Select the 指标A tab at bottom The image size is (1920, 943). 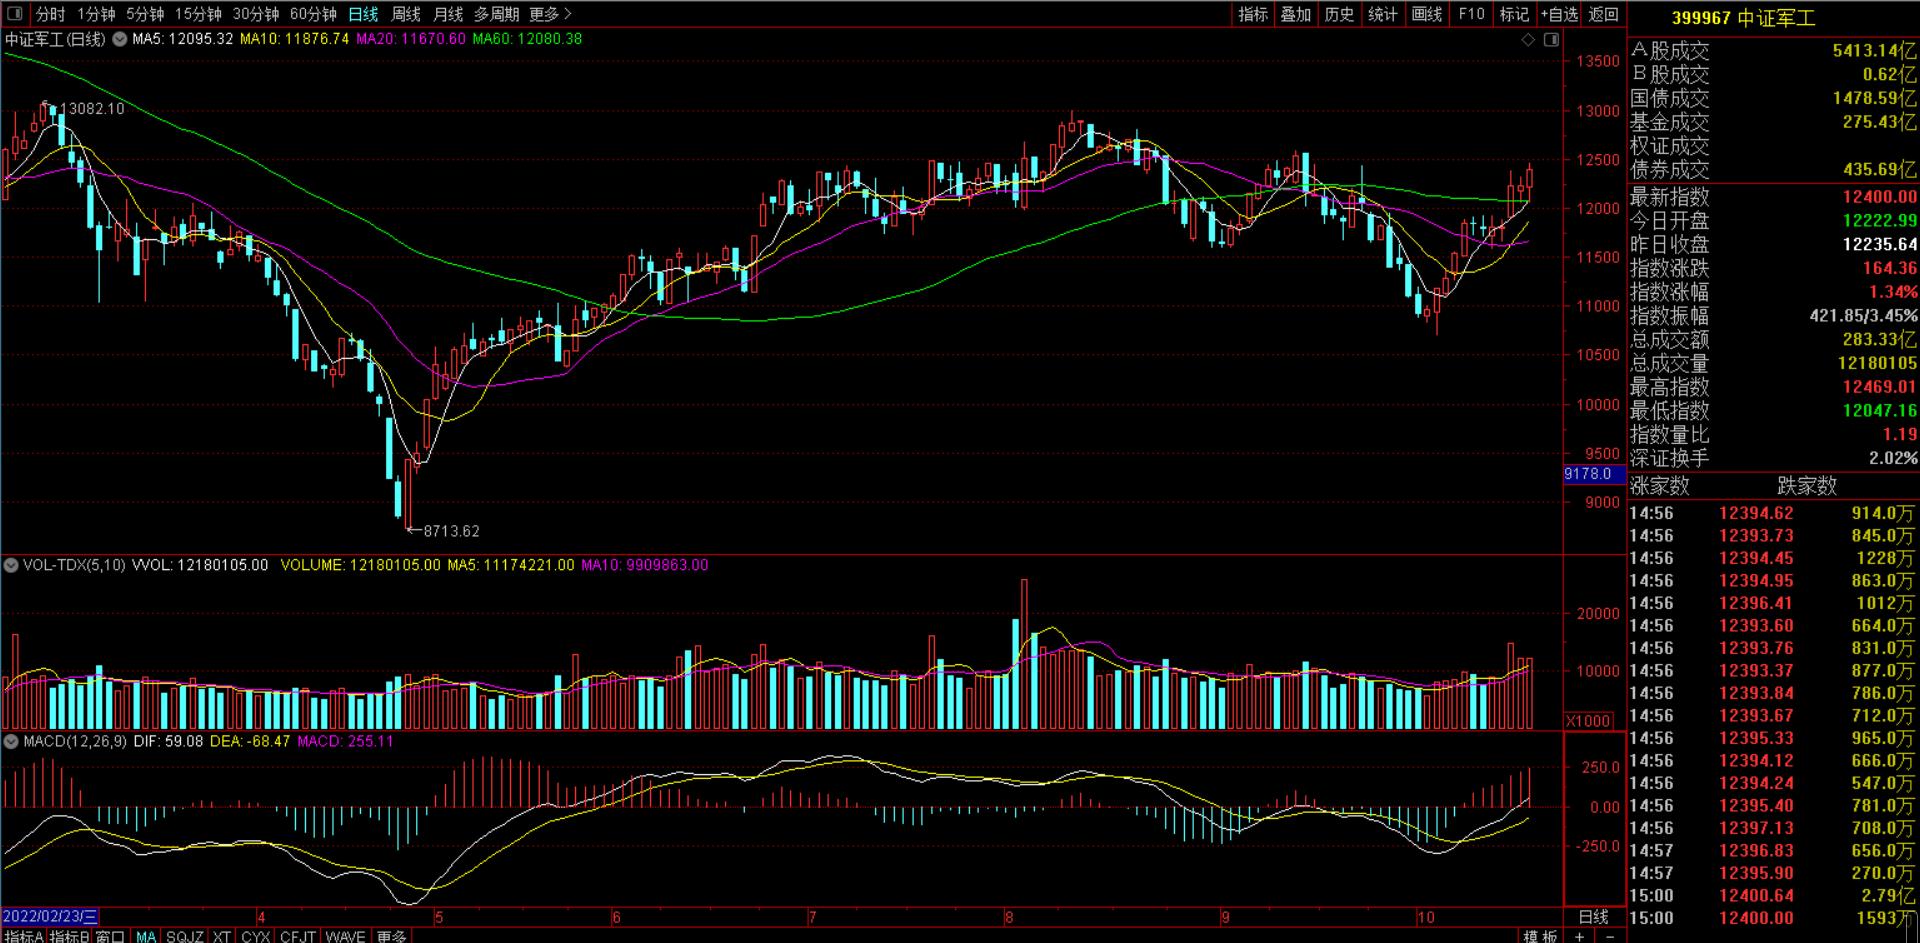tap(24, 936)
